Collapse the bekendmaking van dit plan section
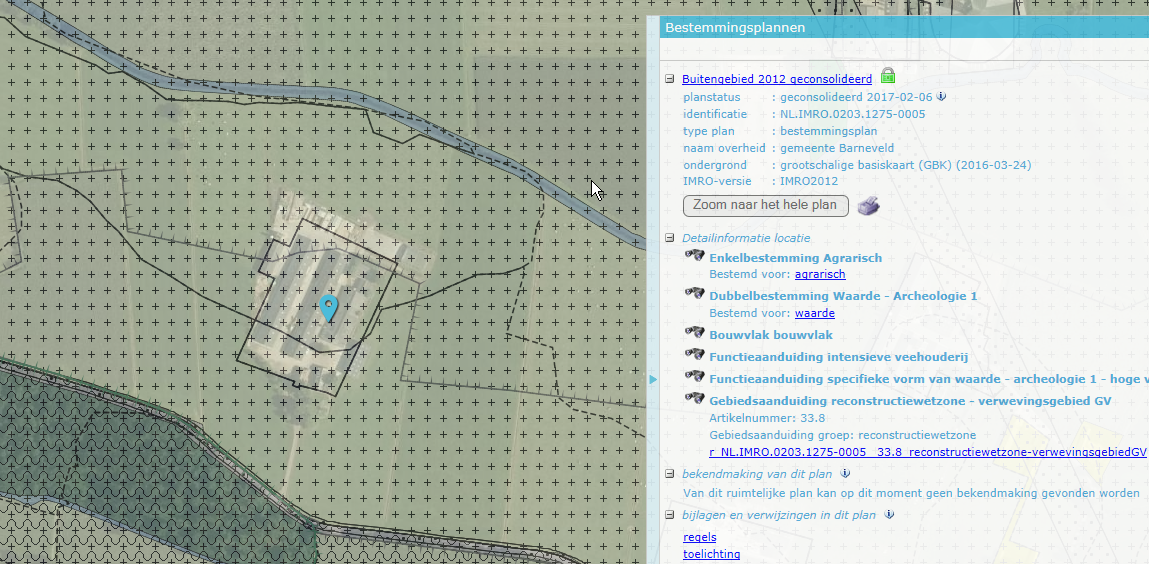Viewport: 1149px width, 564px height. click(x=670, y=474)
